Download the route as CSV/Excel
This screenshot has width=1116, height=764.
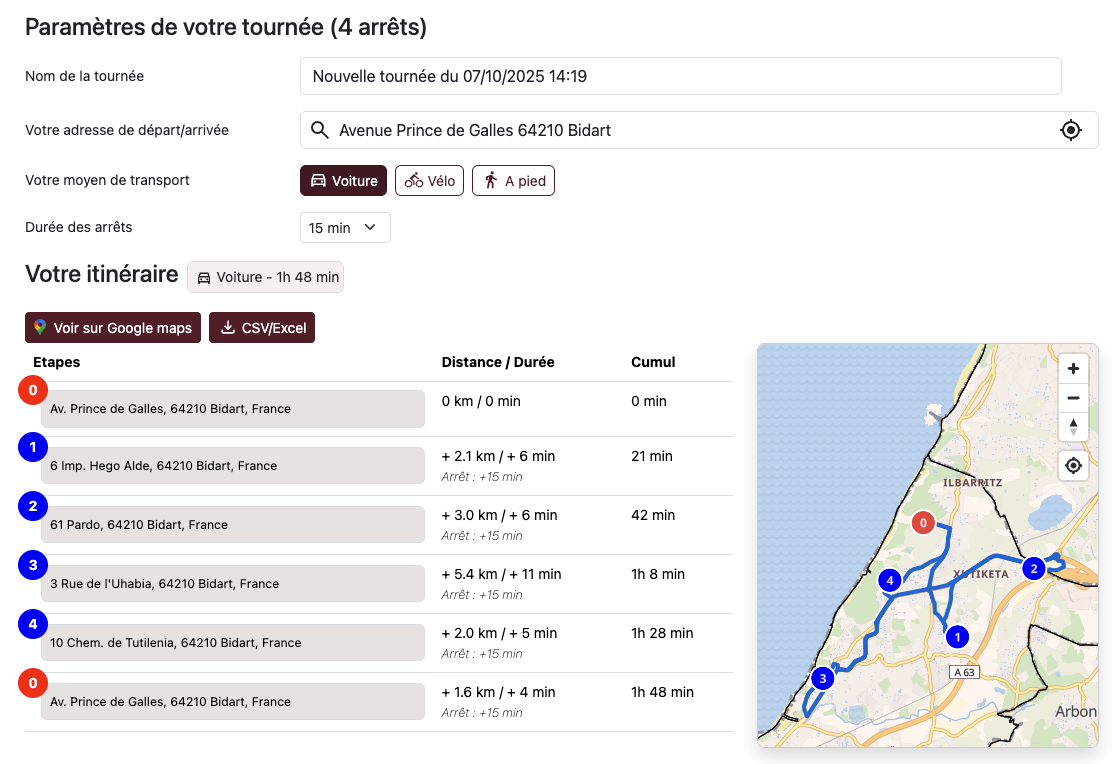point(262,328)
